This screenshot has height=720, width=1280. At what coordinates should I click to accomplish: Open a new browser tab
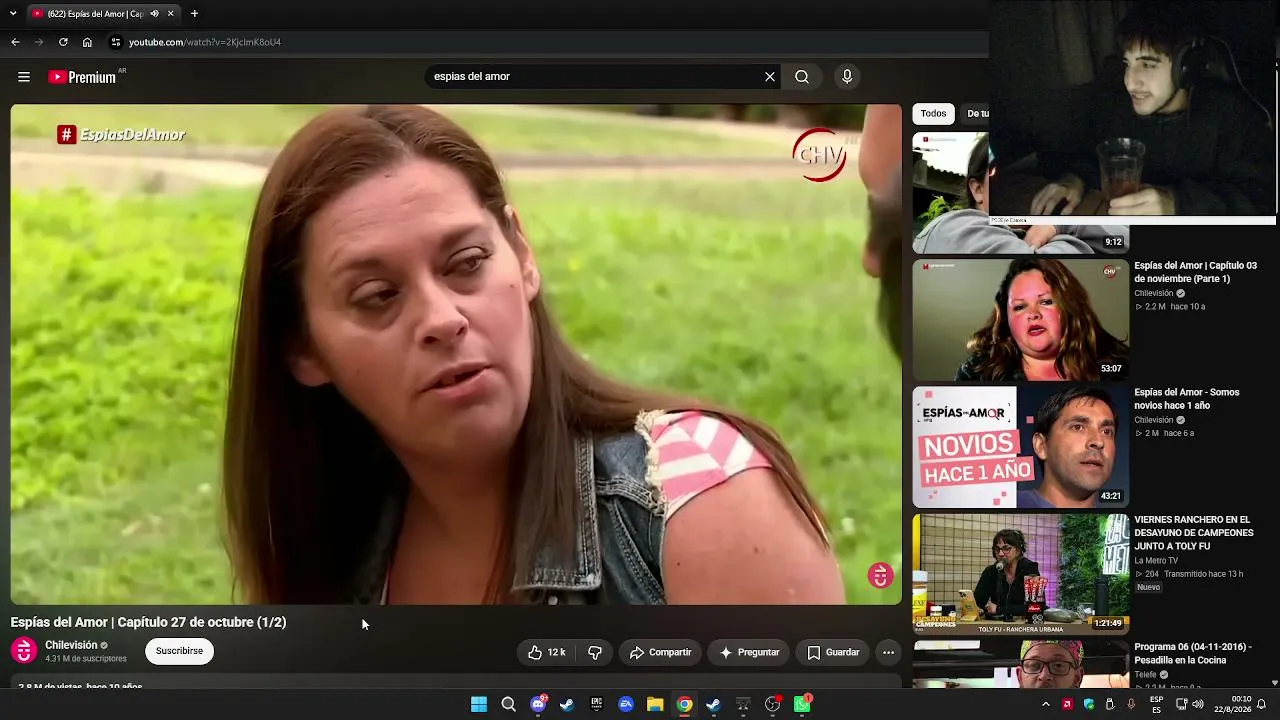point(194,14)
